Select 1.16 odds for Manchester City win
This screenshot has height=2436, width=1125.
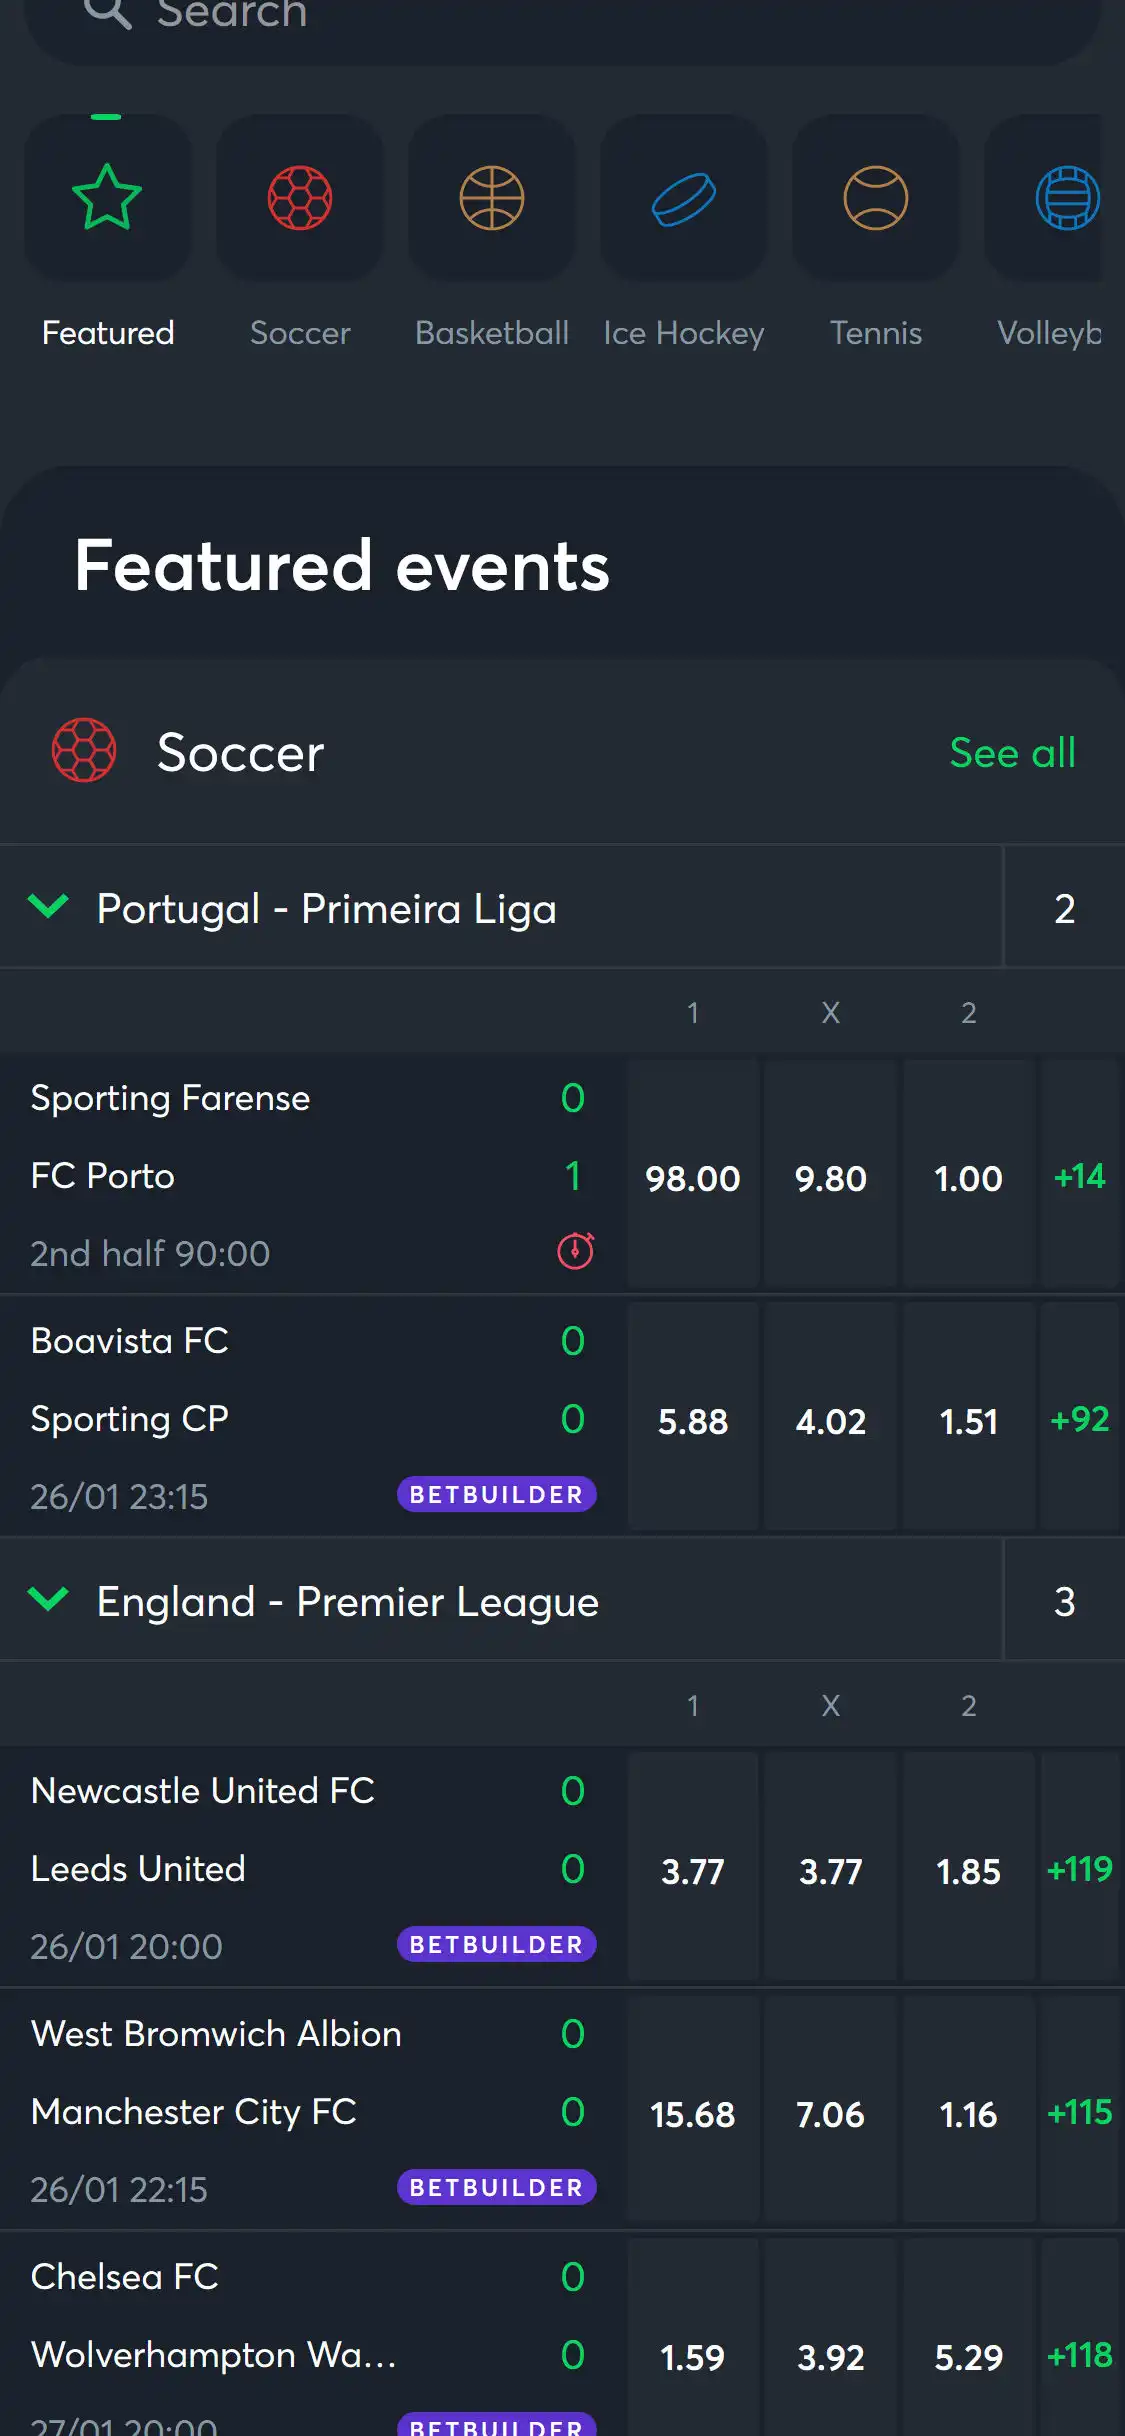[968, 2114]
